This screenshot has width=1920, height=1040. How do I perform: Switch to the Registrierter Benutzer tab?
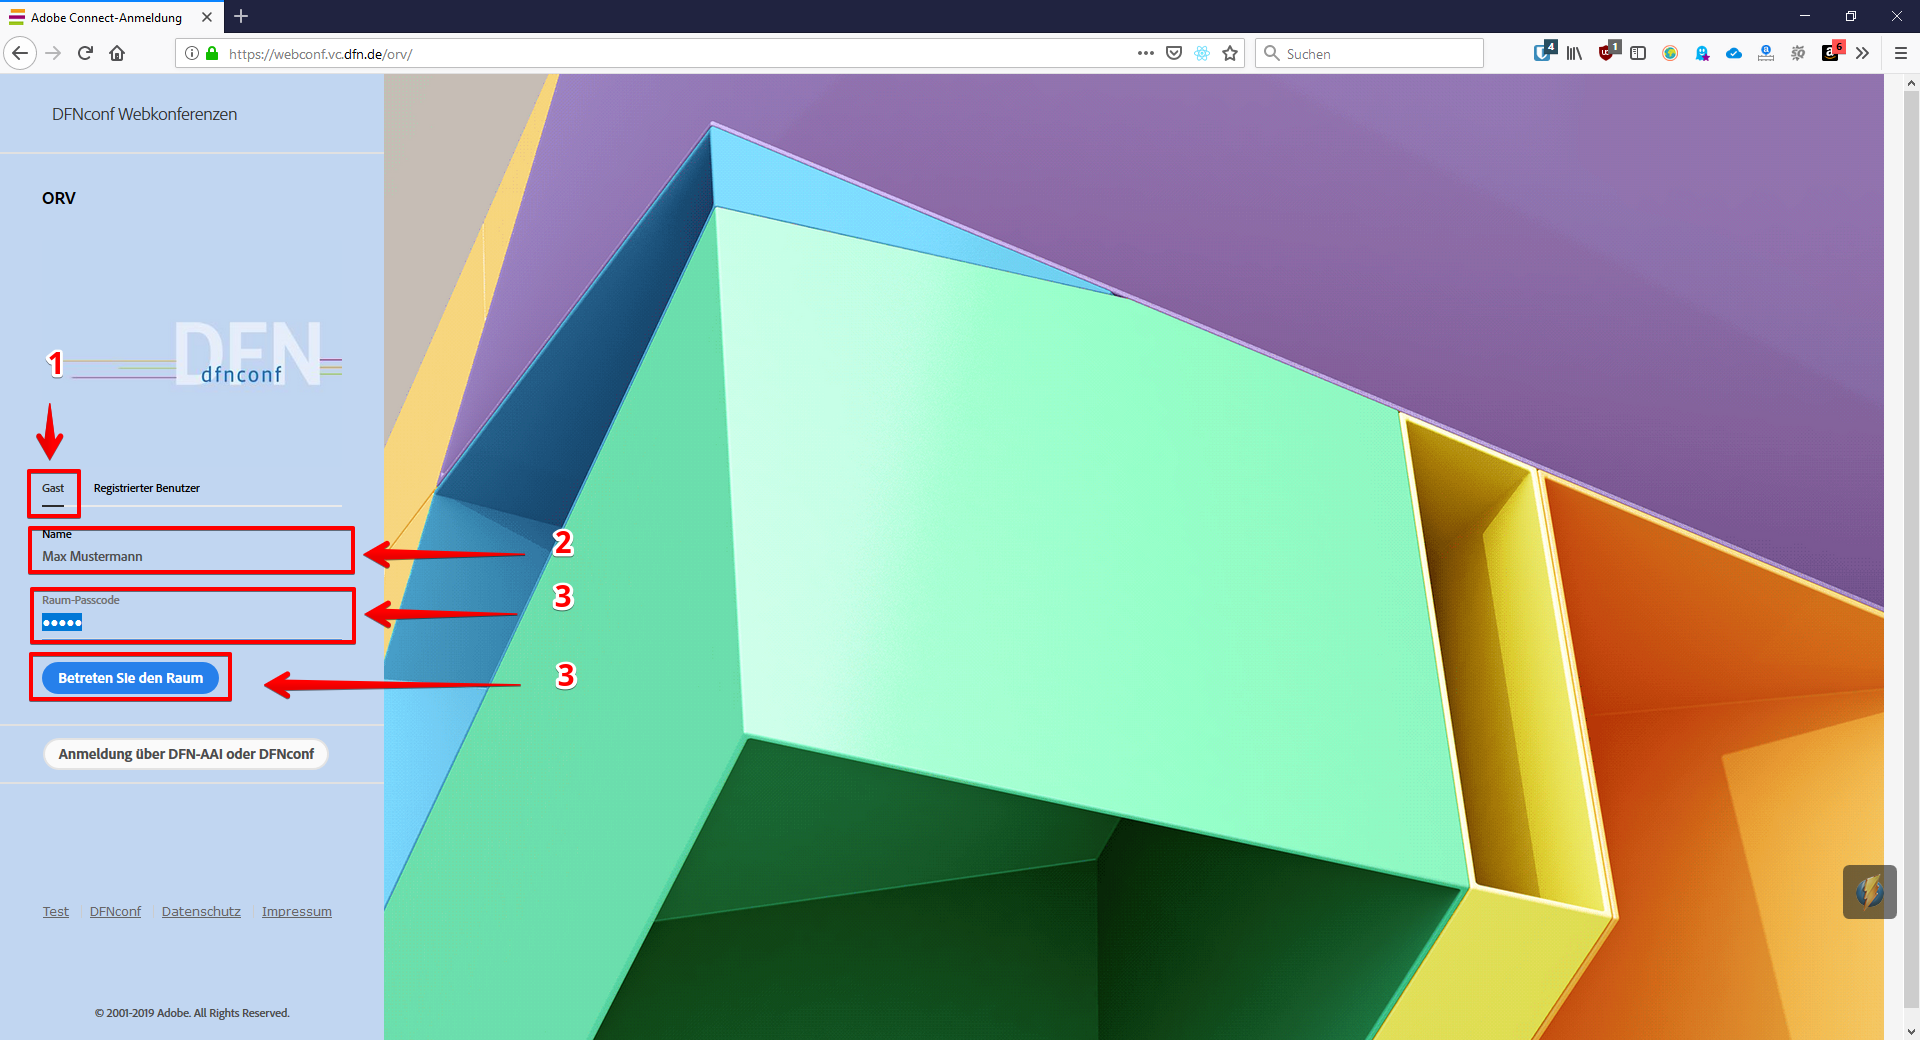click(x=147, y=488)
